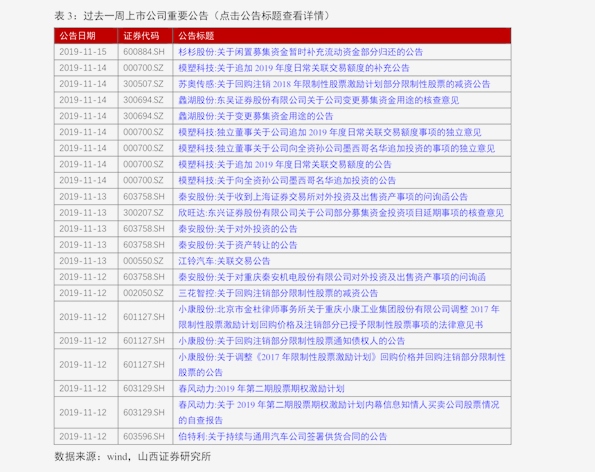
Task: Open 小康股份 通知债权人的公告 link
Action: click(x=292, y=341)
